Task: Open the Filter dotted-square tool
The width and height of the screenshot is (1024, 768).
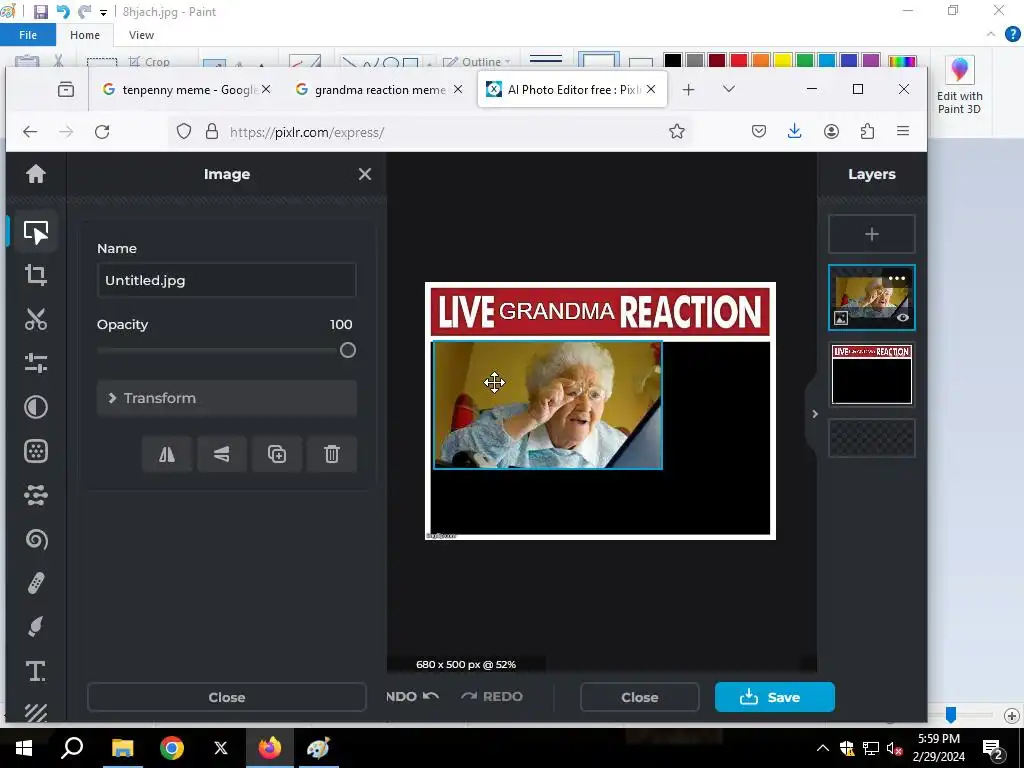Action: pos(36,451)
